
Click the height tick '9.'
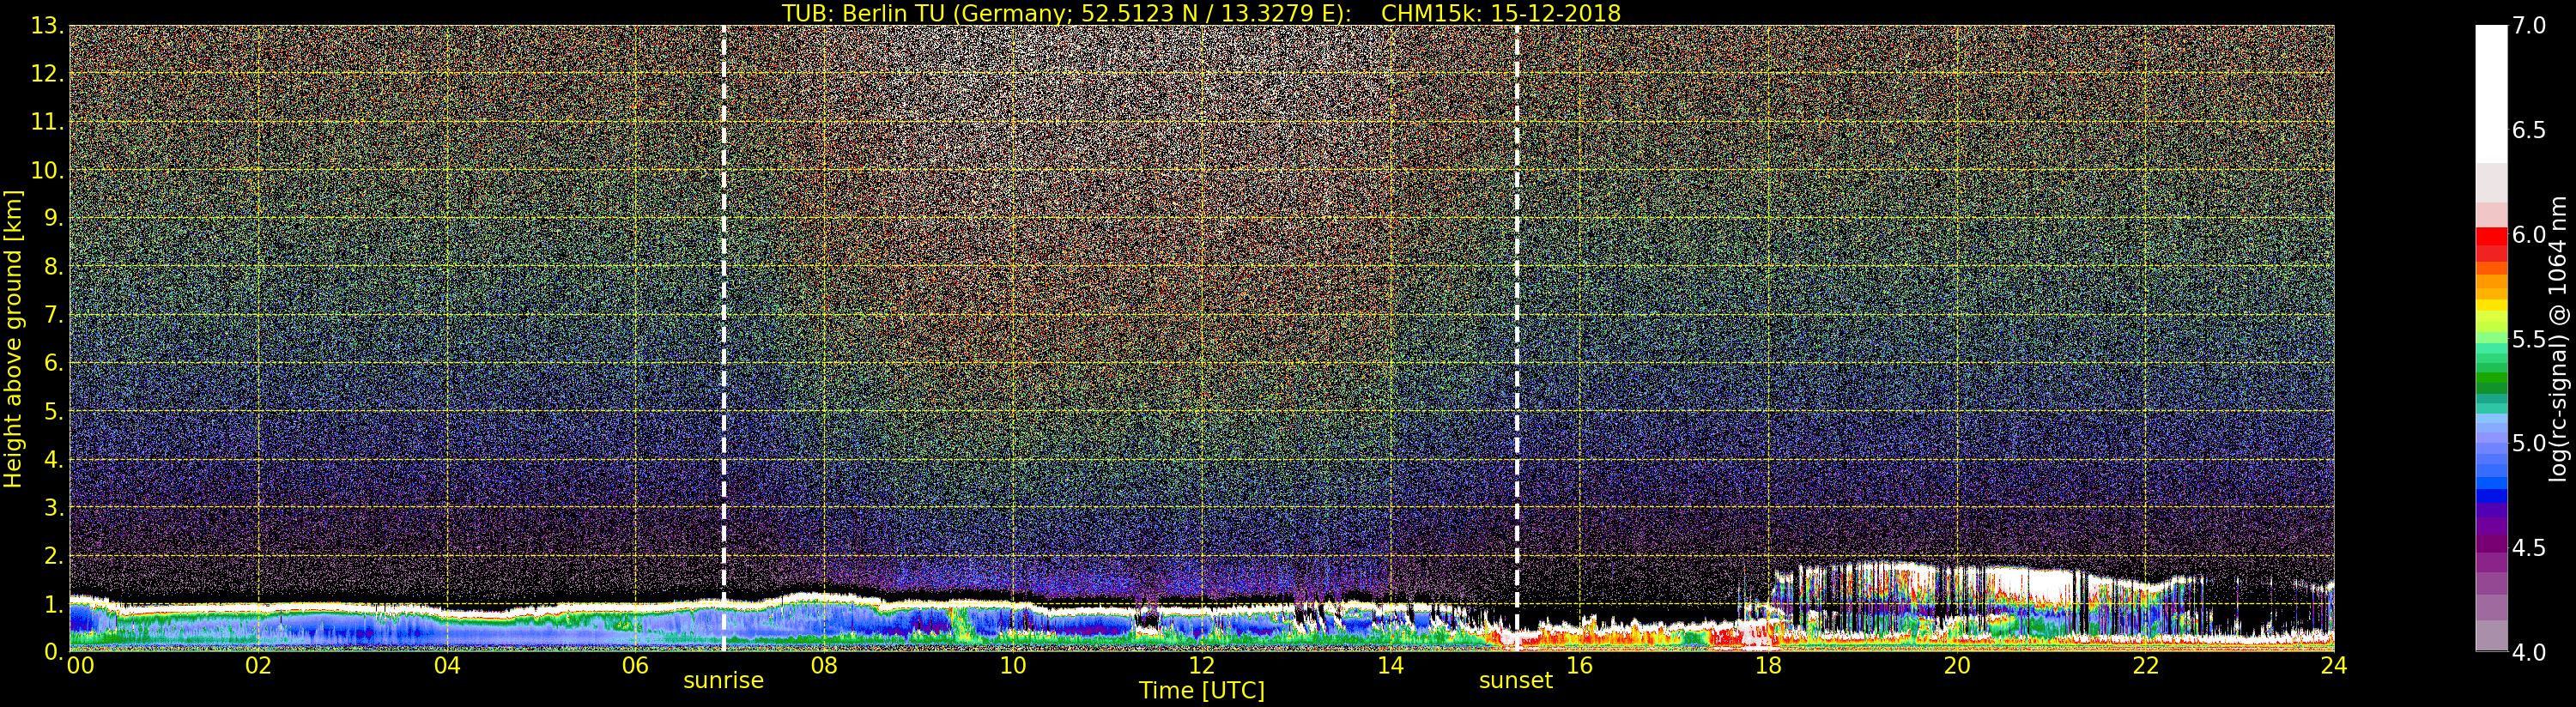coord(54,218)
